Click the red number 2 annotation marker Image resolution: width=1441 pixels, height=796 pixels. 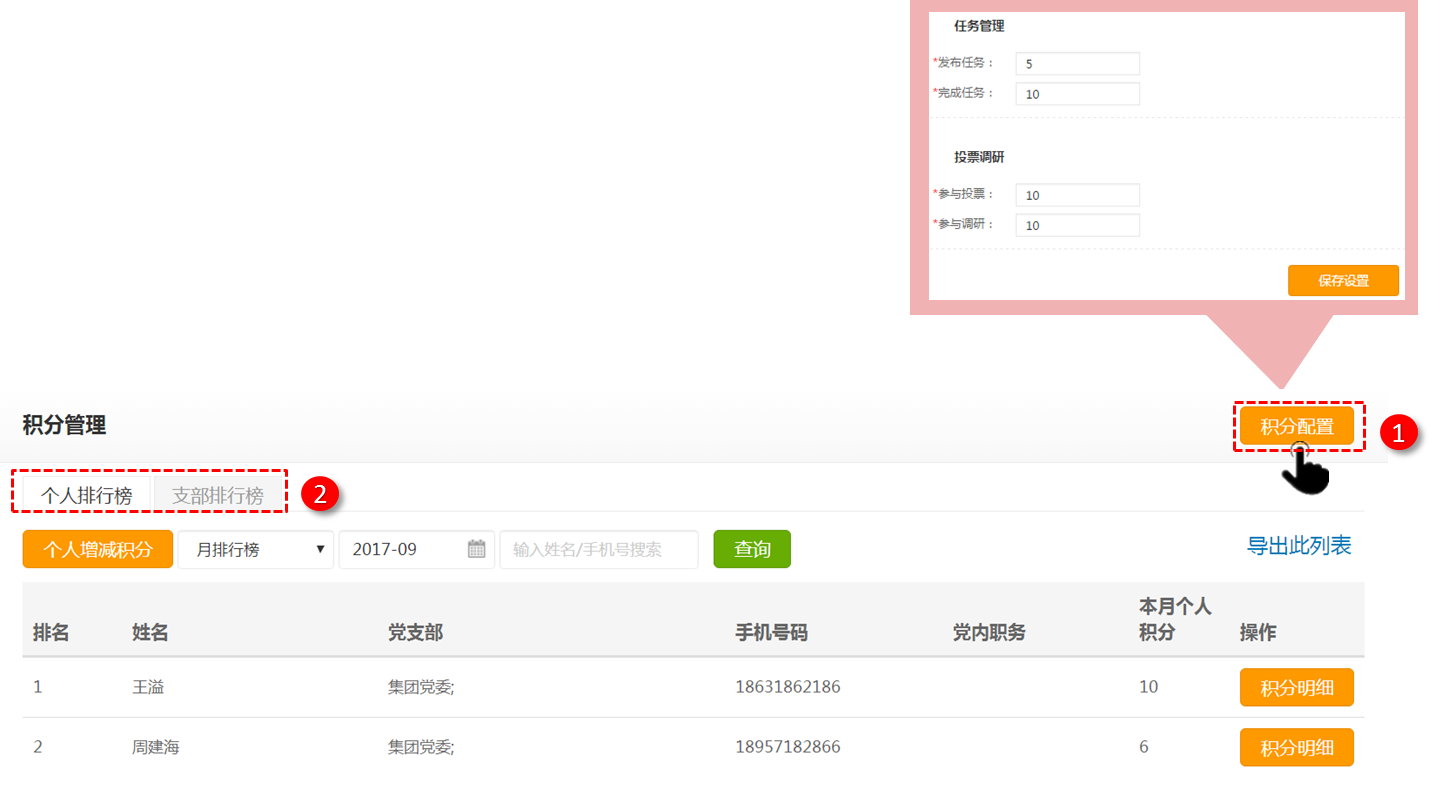321,494
